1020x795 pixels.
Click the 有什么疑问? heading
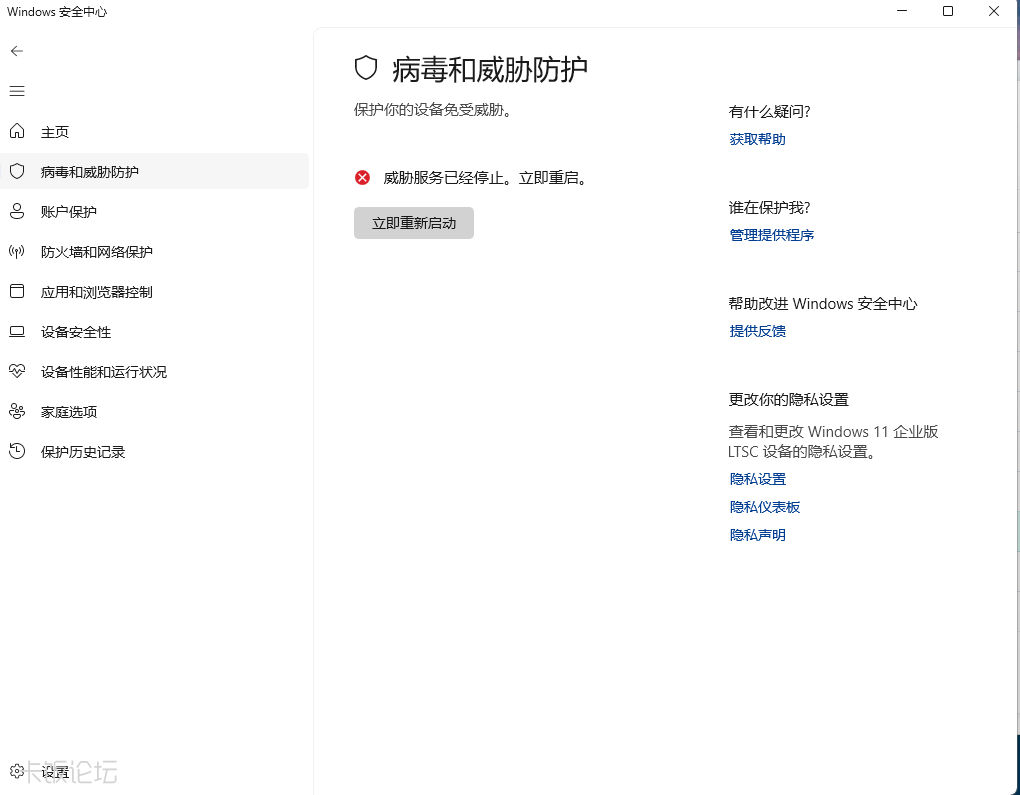click(x=769, y=112)
